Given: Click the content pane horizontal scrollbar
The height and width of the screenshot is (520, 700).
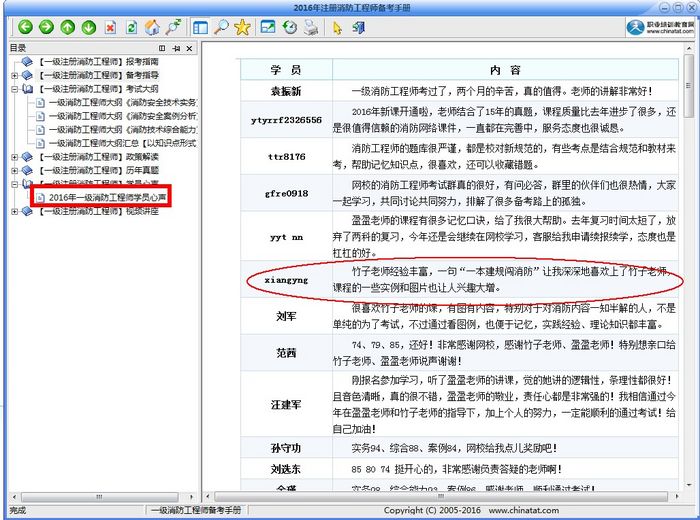Looking at the screenshot, I should click(x=441, y=496).
